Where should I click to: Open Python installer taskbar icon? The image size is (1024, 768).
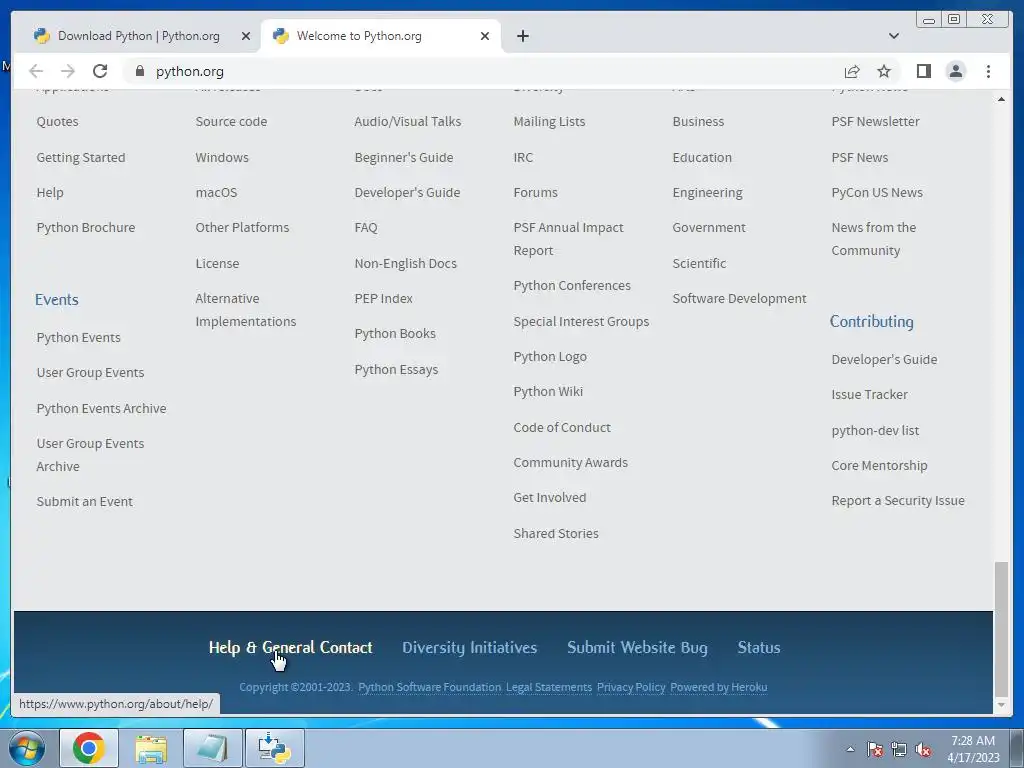pyautogui.click(x=275, y=748)
